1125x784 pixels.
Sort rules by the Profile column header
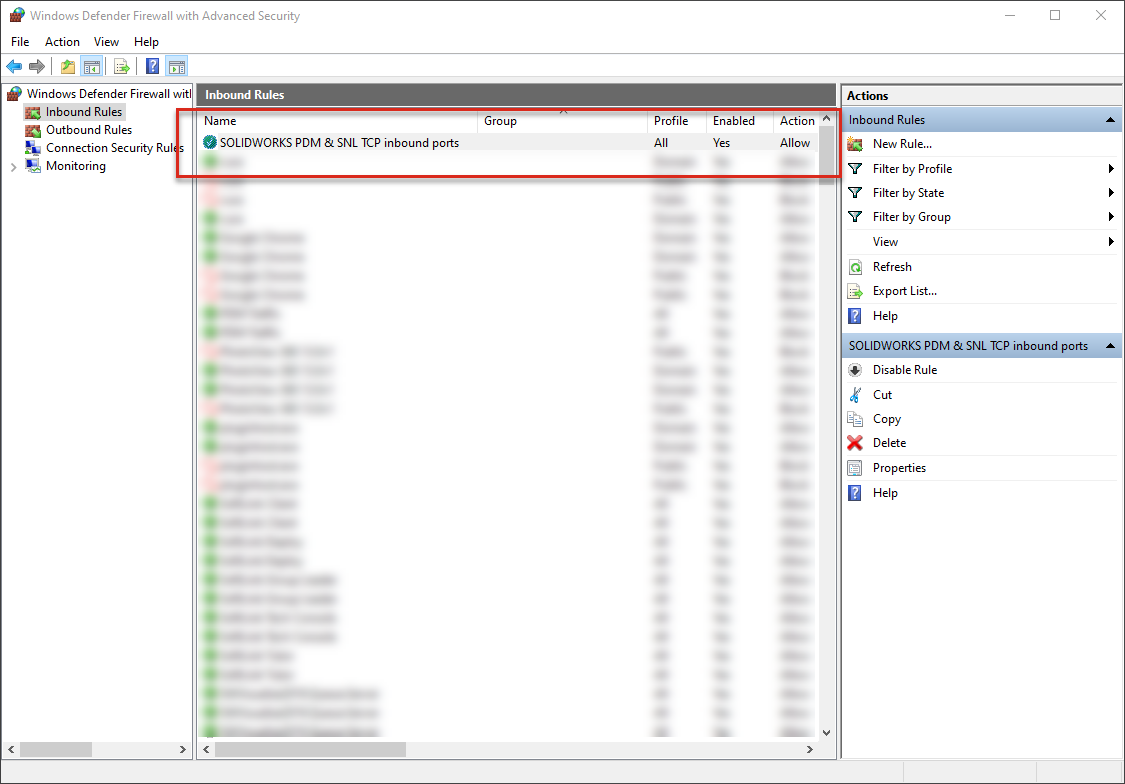pyautogui.click(x=677, y=121)
